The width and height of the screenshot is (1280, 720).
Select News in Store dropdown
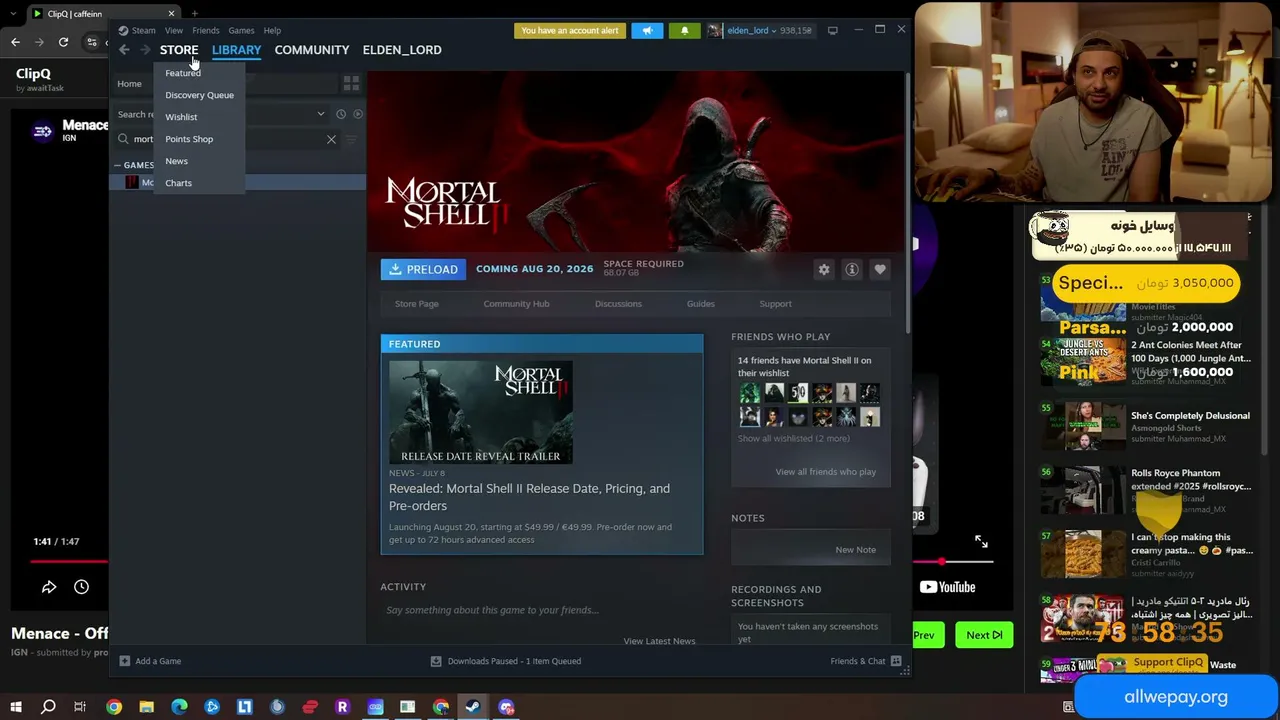[176, 161]
